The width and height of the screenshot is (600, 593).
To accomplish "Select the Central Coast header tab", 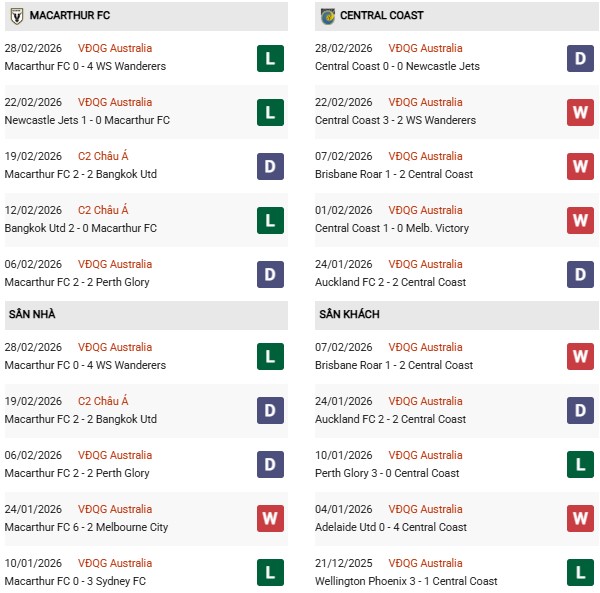I will click(381, 16).
